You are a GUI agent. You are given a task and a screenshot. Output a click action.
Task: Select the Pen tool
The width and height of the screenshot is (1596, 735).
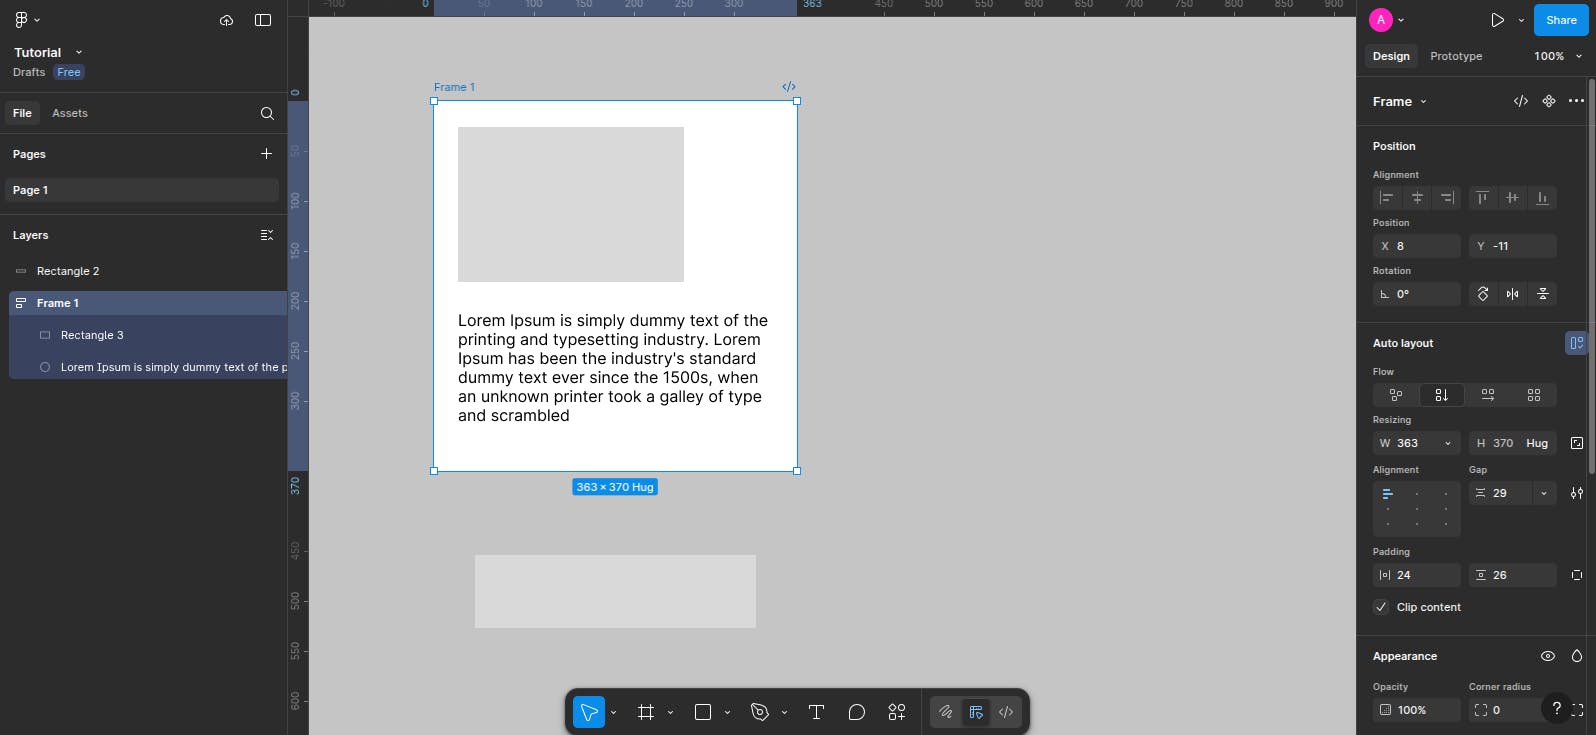pos(760,712)
